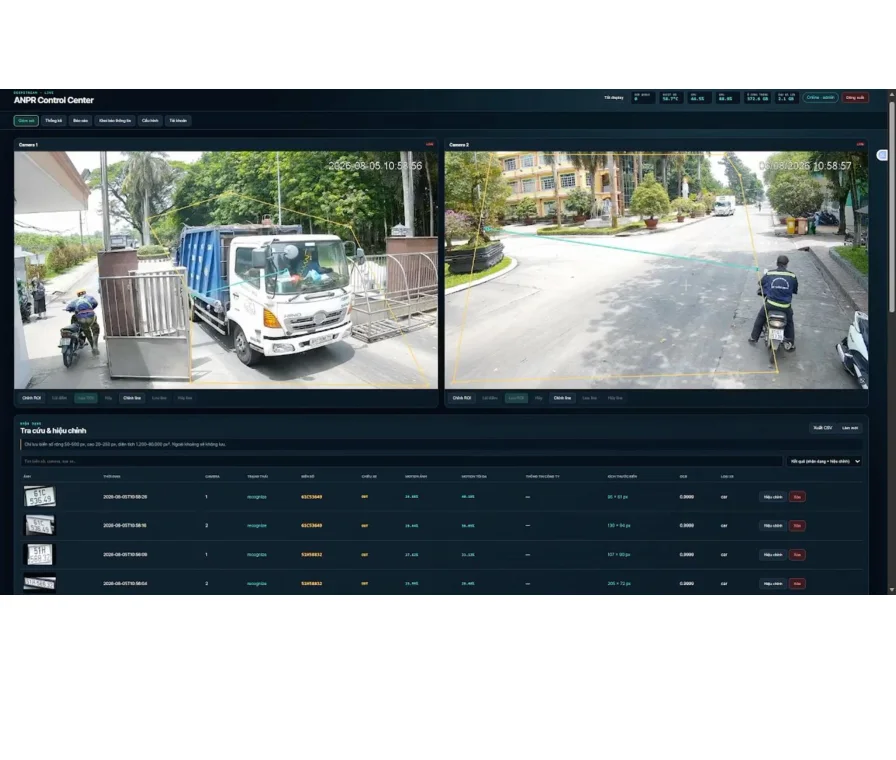Viewport: 896px width, 760px height.
Task: Click Chỉnh line under Camera 2
Action: tap(562, 398)
